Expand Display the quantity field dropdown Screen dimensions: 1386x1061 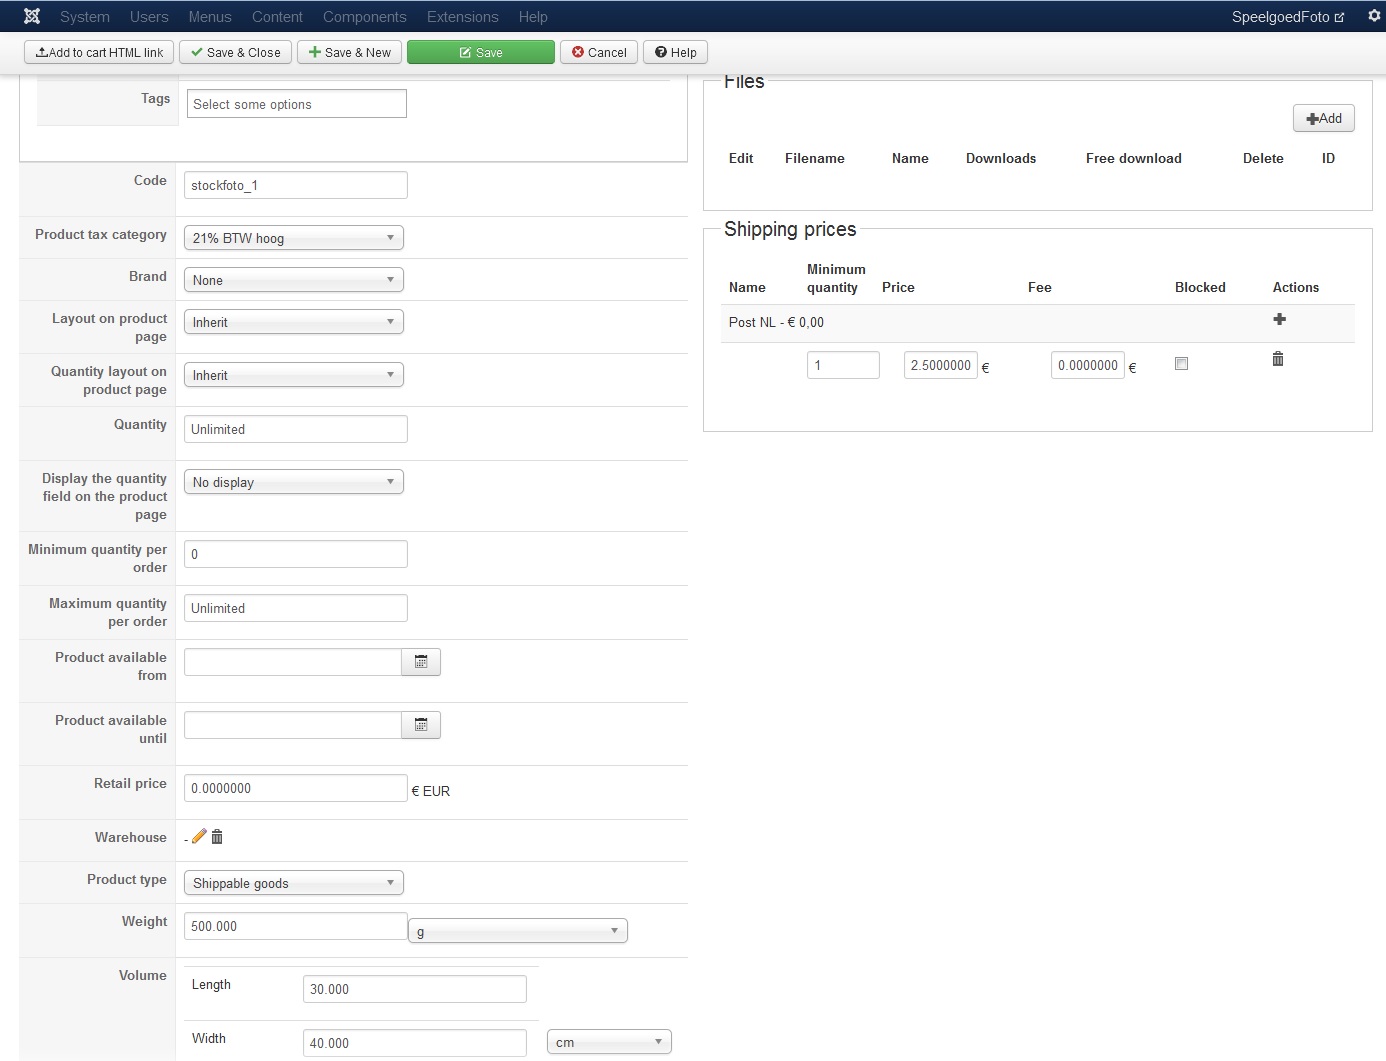[x=294, y=482]
